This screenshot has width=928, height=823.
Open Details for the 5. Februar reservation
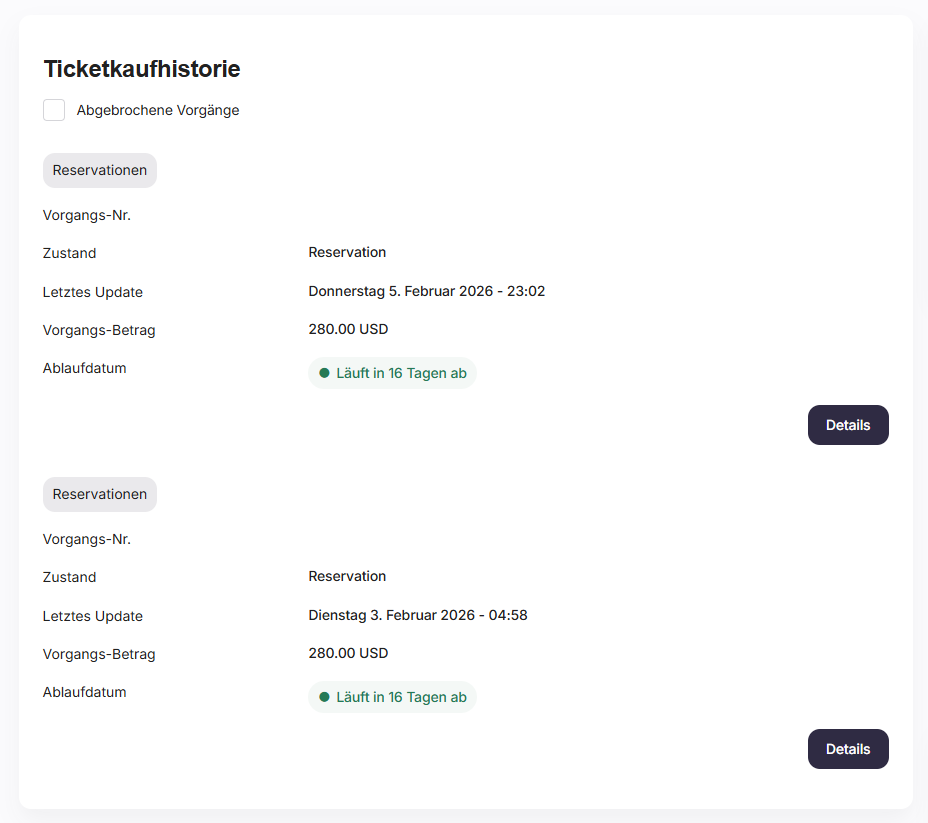coord(847,425)
